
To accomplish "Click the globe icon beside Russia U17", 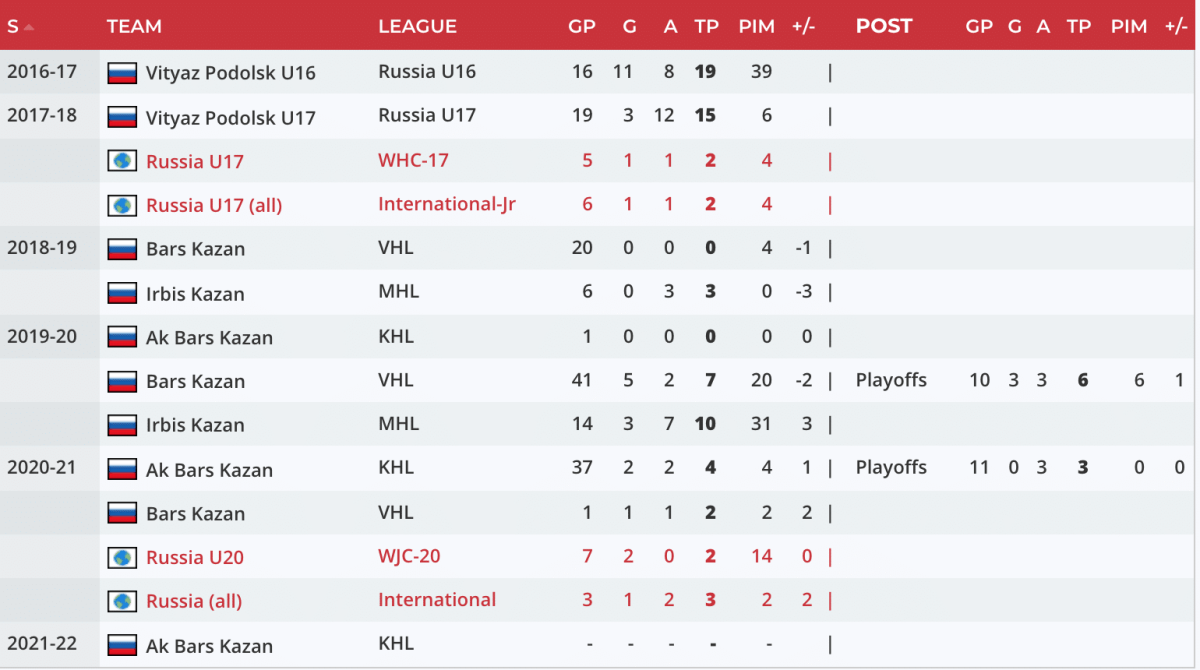I will tap(122, 161).
